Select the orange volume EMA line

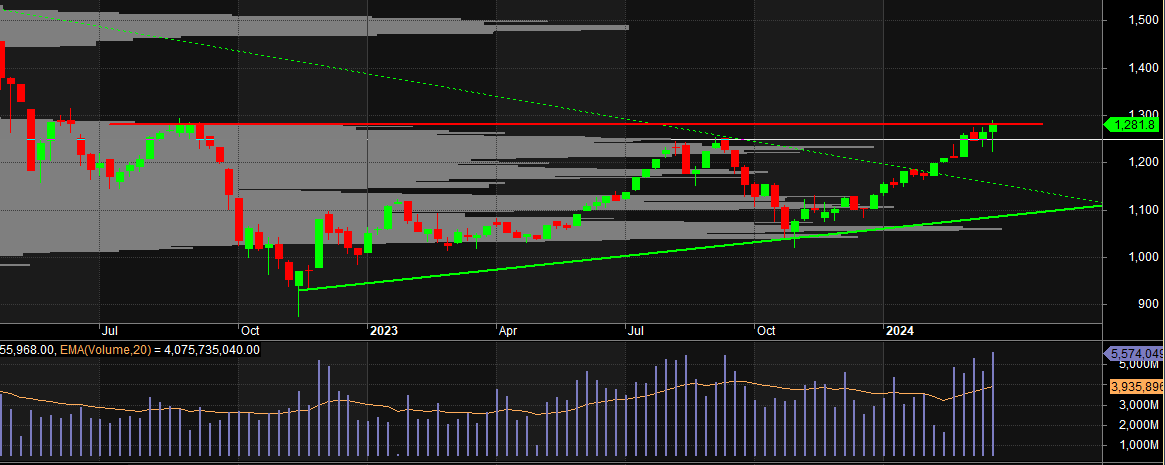coord(700,383)
